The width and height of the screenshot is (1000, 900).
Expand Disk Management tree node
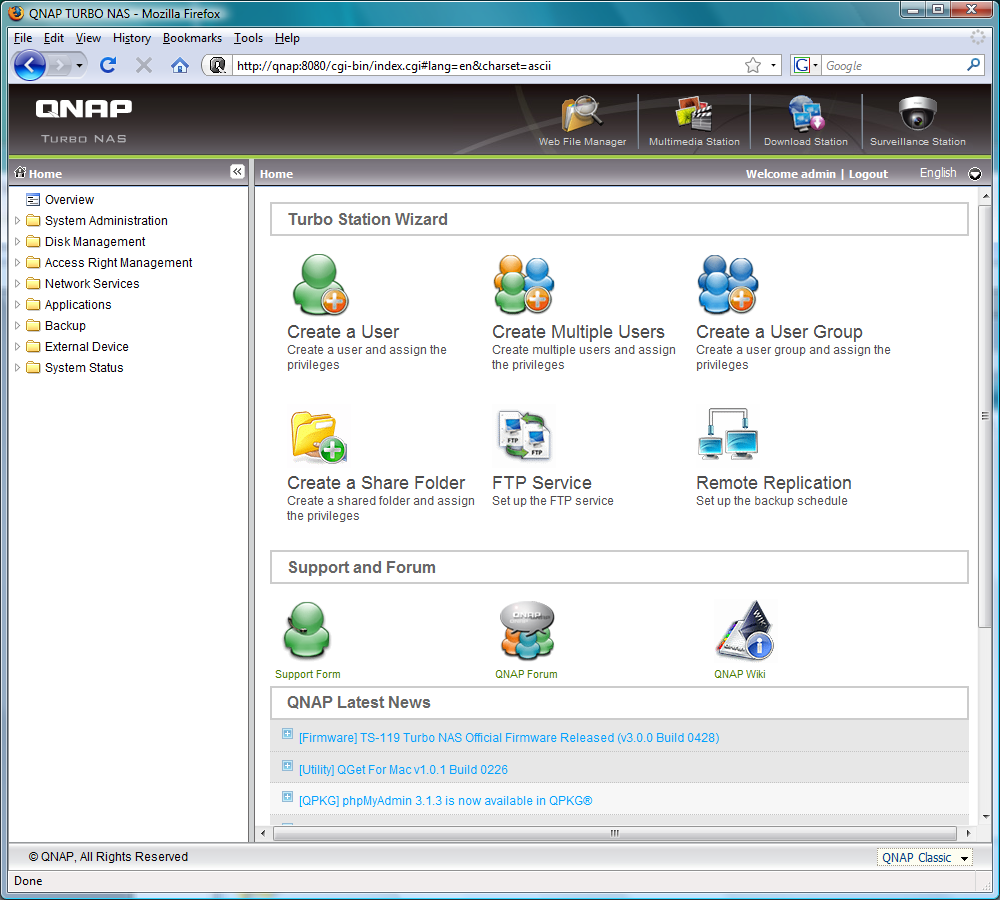click(x=17, y=242)
